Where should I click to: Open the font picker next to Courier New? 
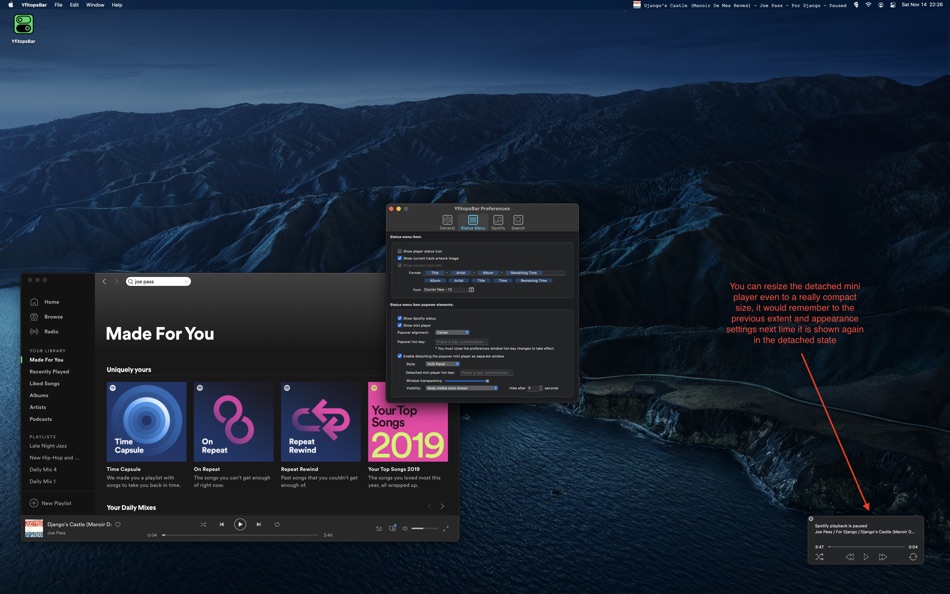point(471,290)
